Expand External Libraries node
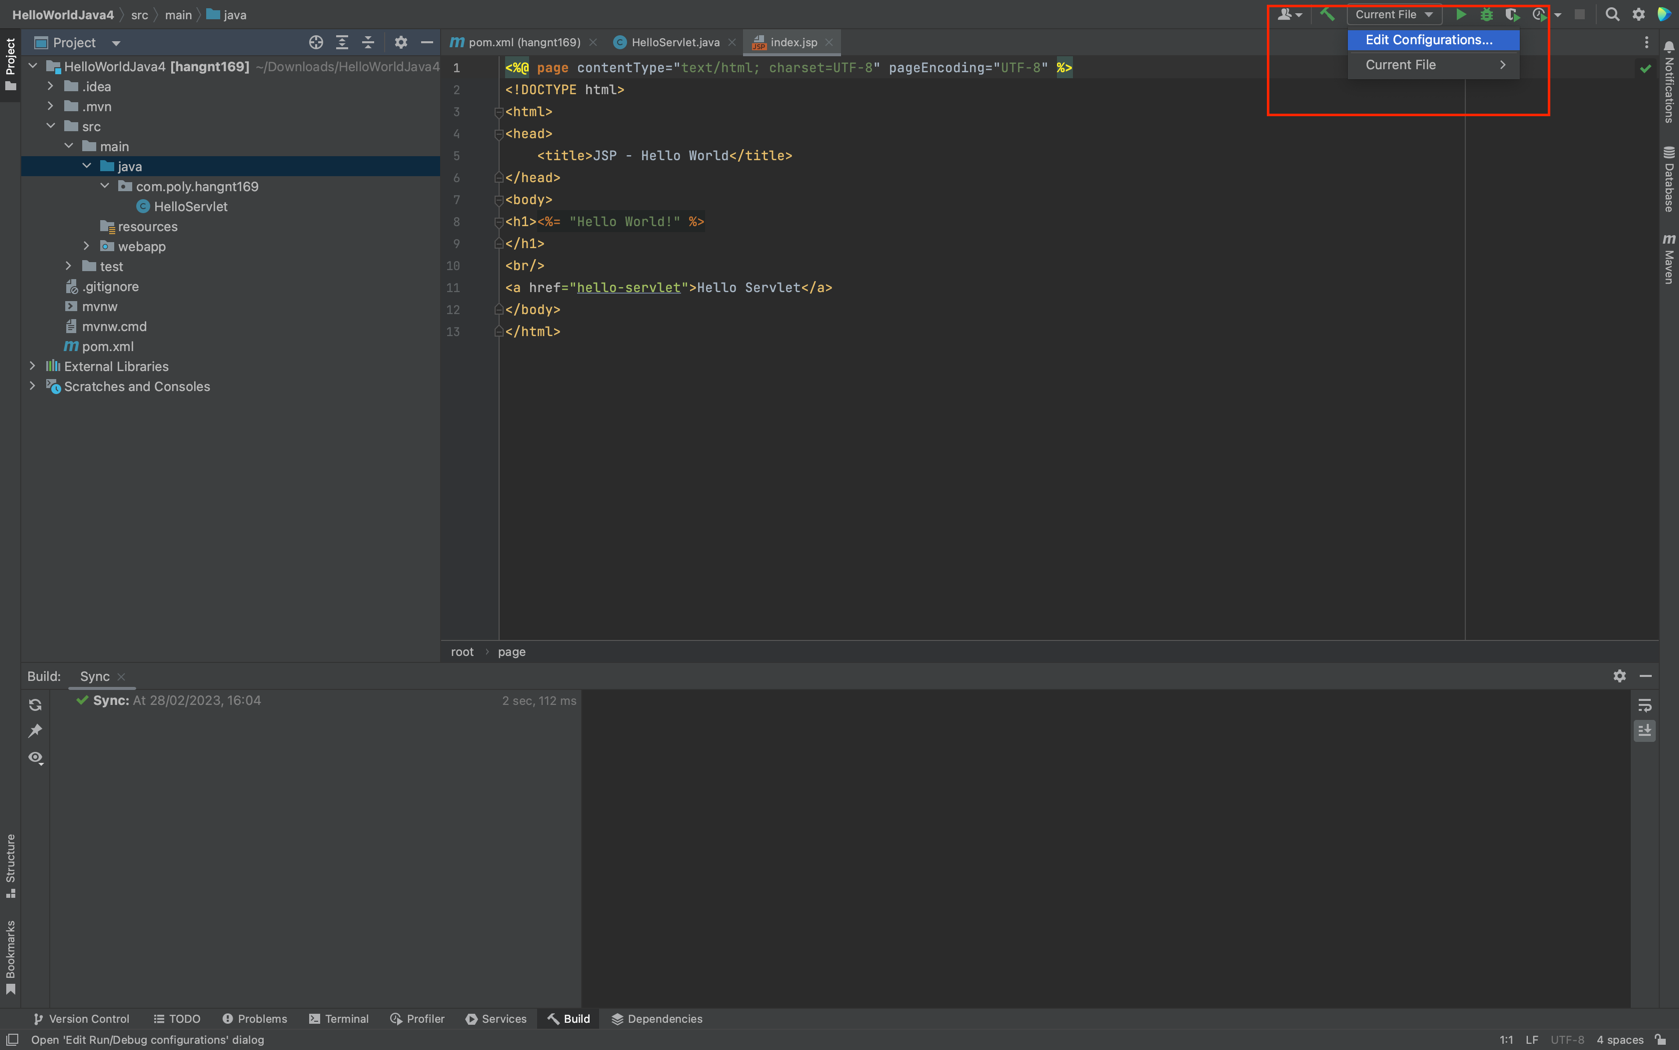The width and height of the screenshot is (1679, 1050). coord(33,367)
